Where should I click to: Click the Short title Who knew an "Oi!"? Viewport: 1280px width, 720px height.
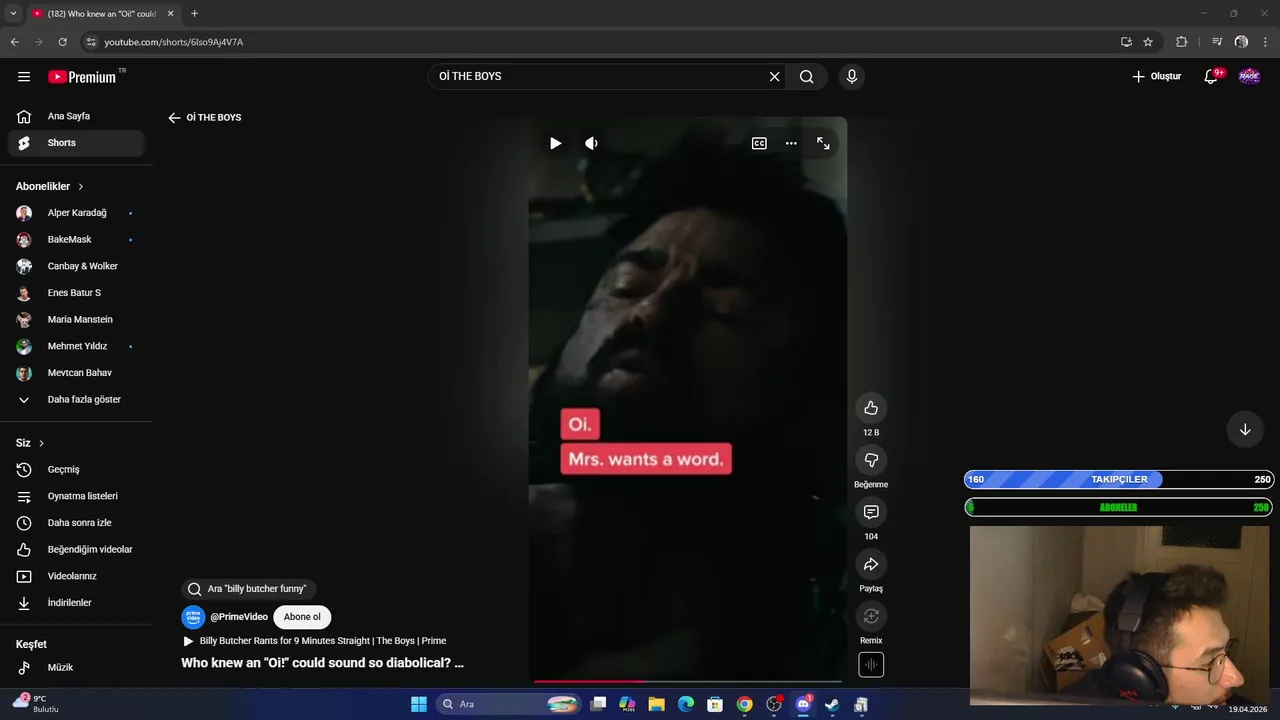[x=322, y=663]
